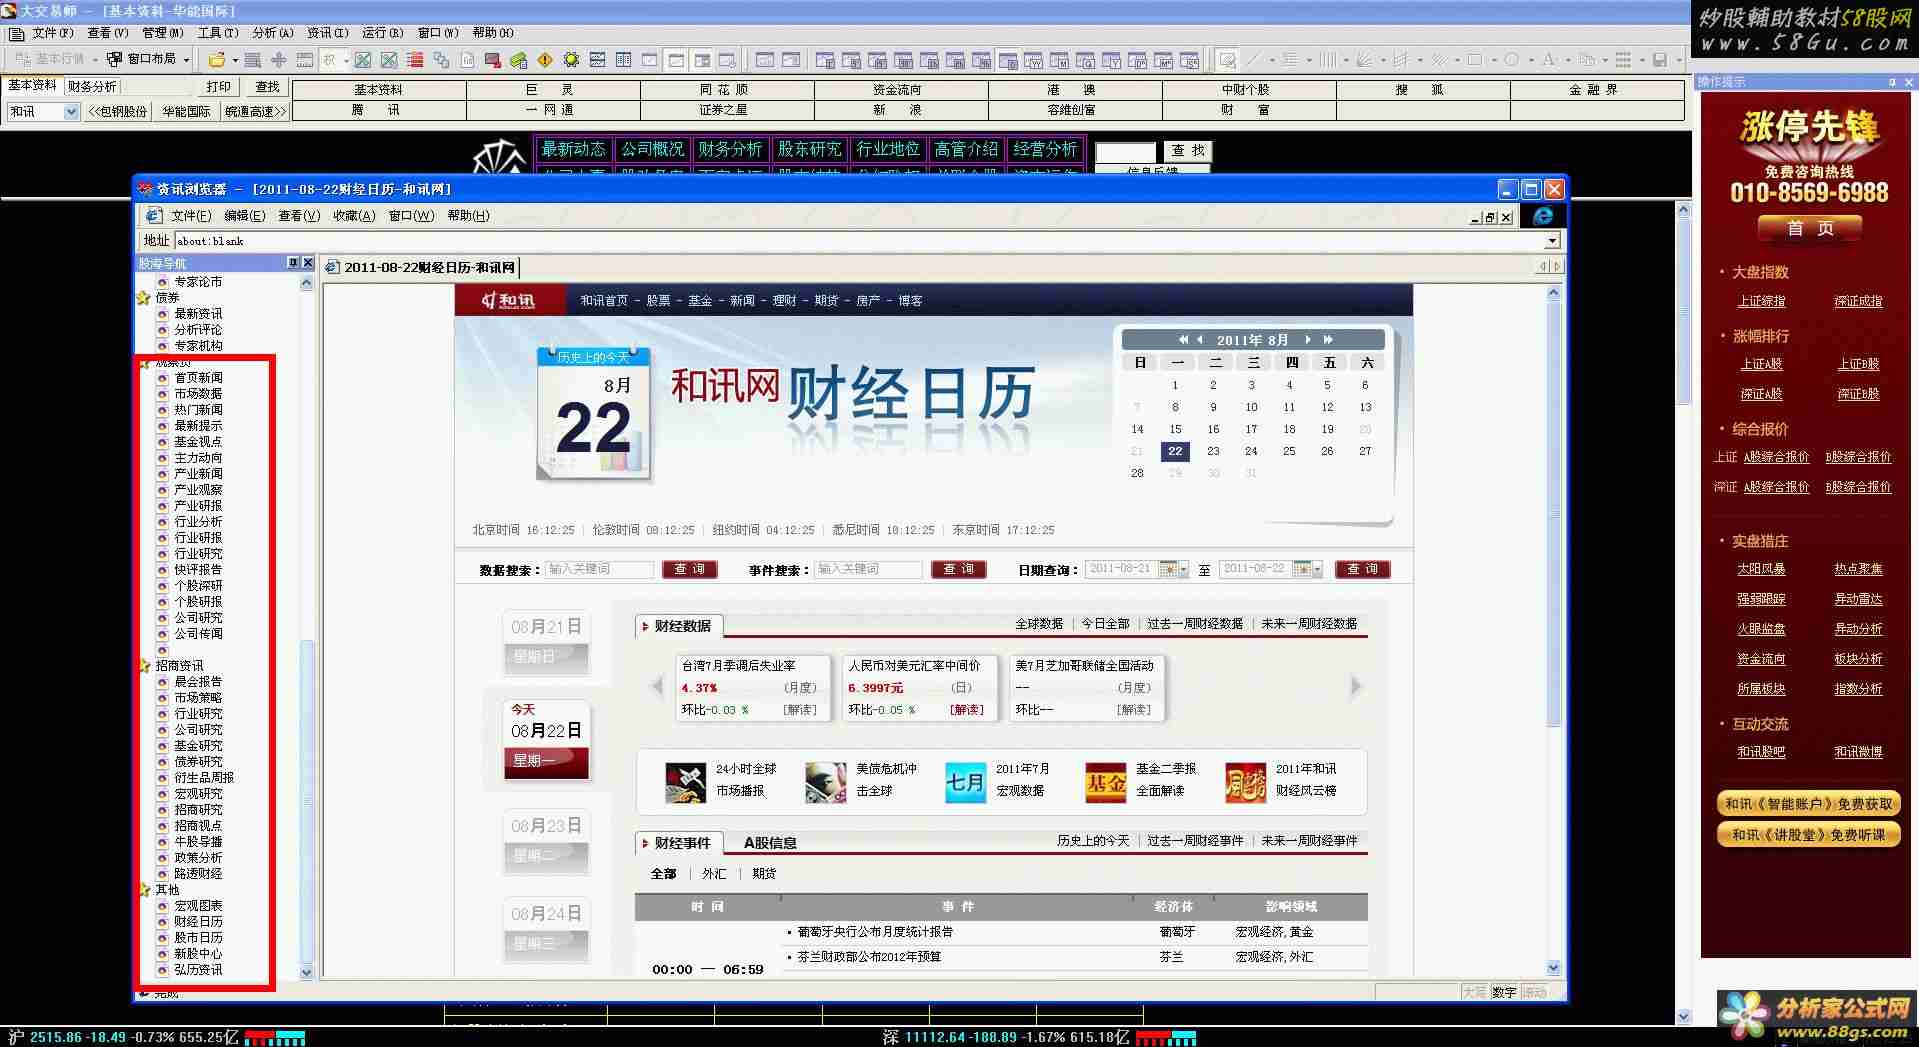This screenshot has height=1047, width=1919.
Task: Jump to next year in the calendar header
Action: click(1328, 340)
